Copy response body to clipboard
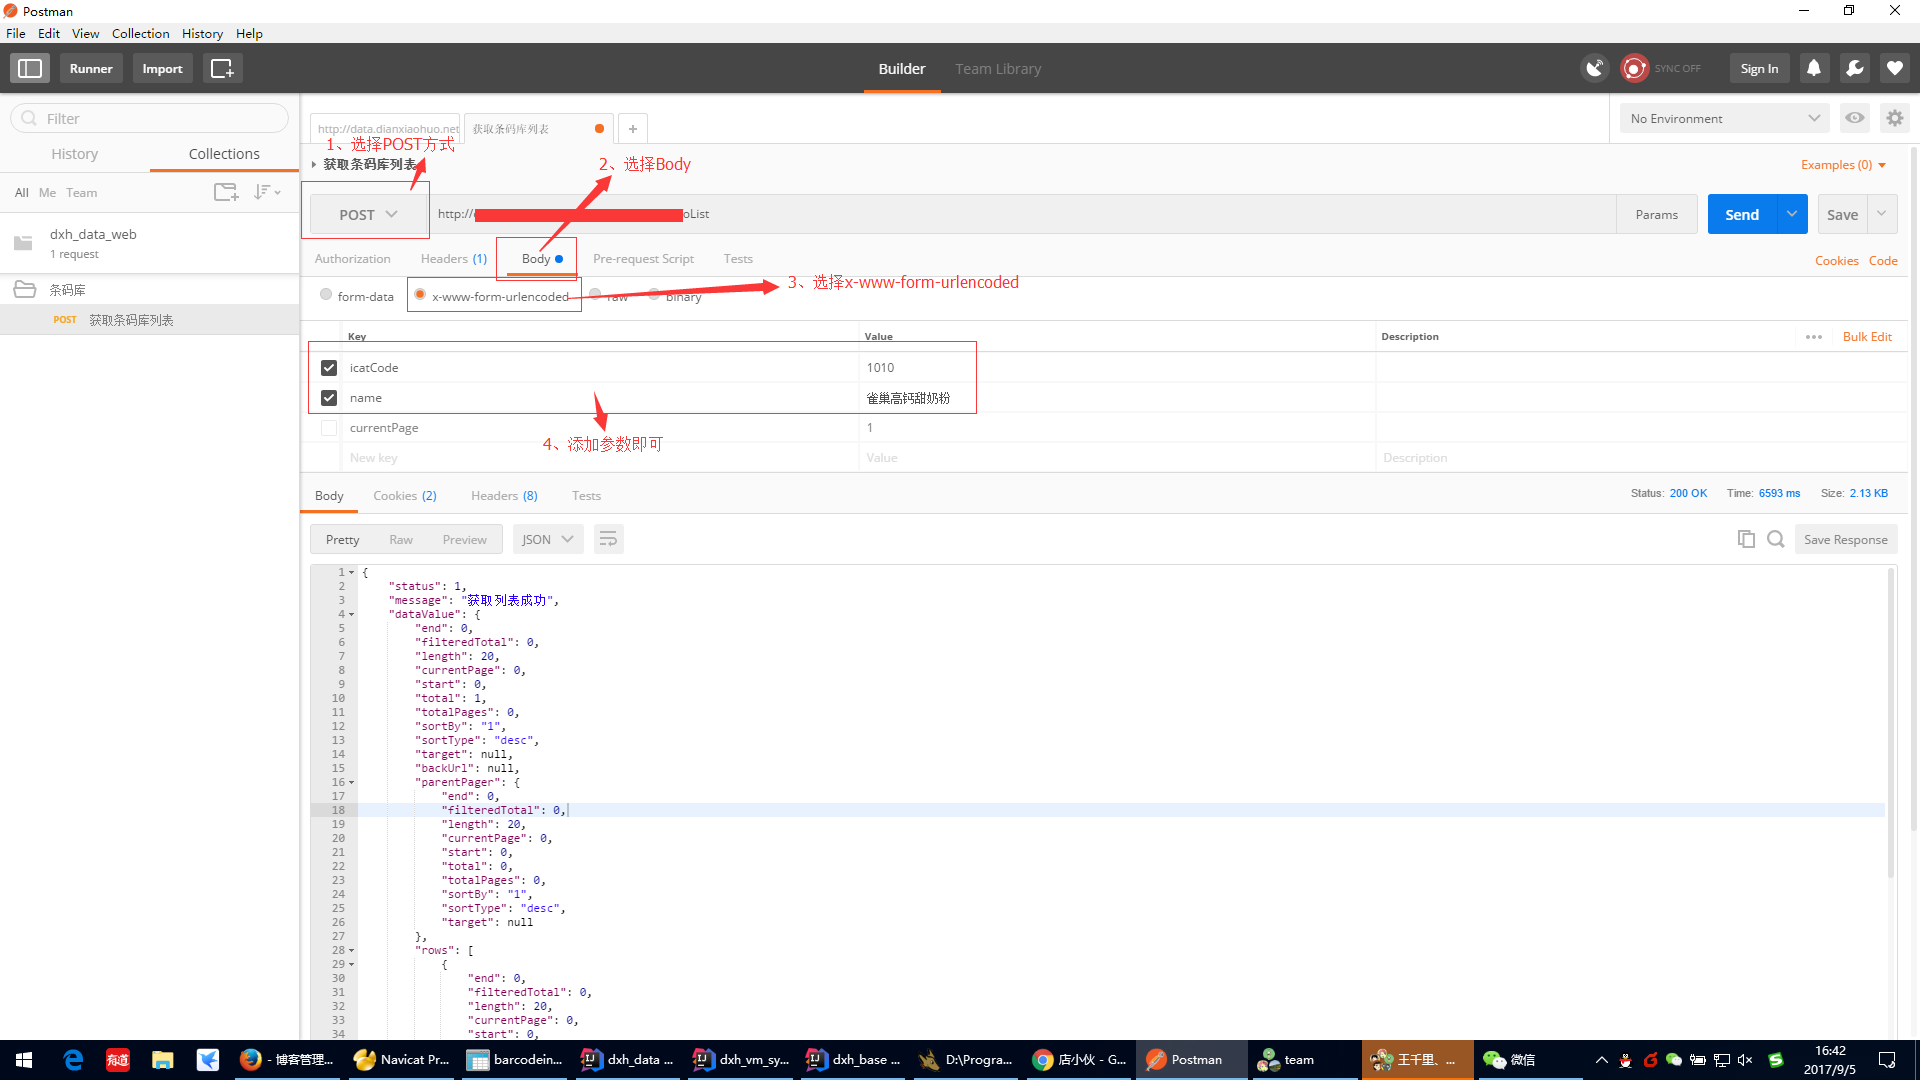Image resolution: width=1920 pixels, height=1080 pixels. [x=1746, y=539]
